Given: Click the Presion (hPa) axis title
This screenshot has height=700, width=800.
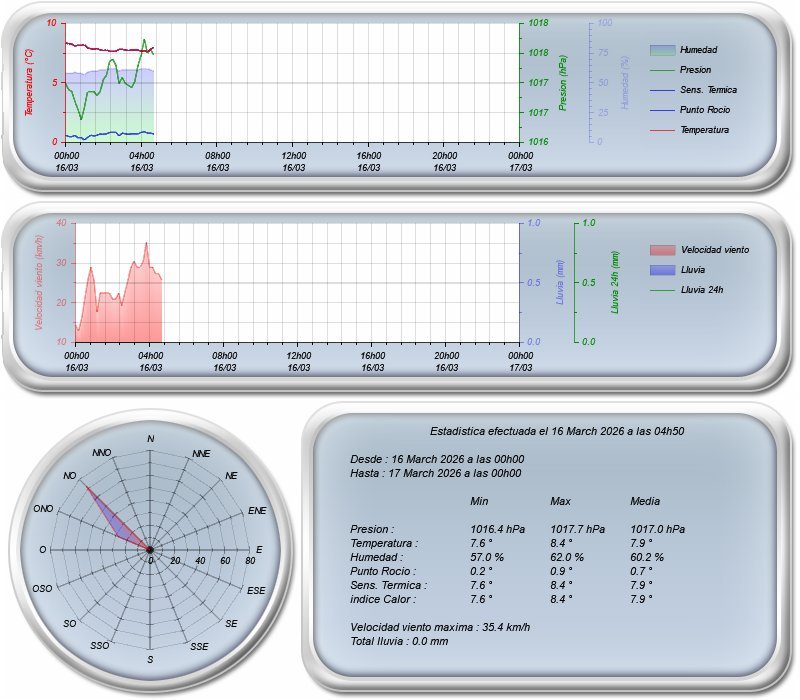Looking at the screenshot, I should [563, 82].
